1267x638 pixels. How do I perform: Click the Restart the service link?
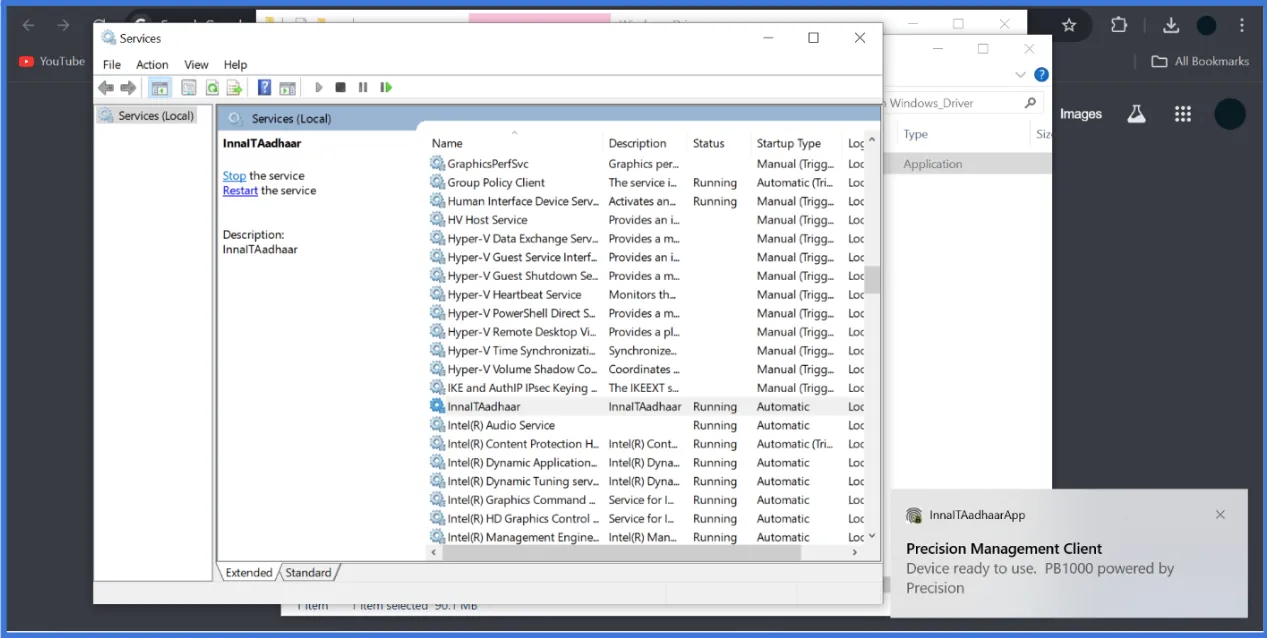click(x=240, y=191)
